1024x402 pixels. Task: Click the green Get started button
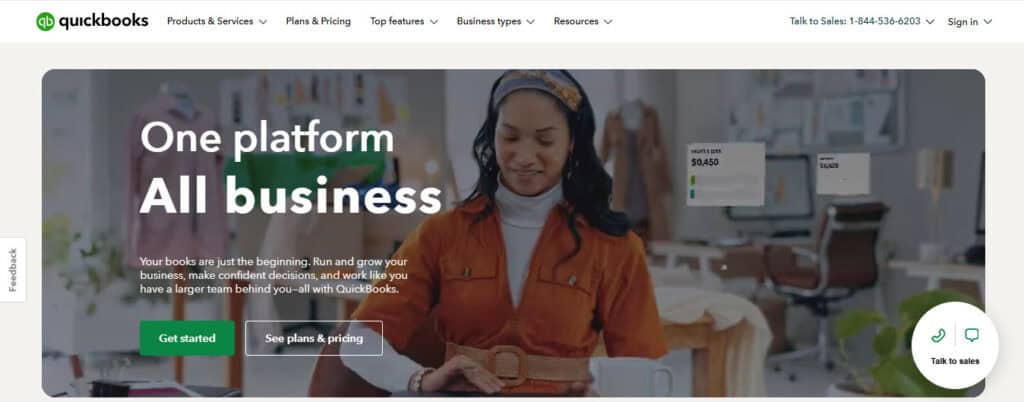pyautogui.click(x=187, y=338)
